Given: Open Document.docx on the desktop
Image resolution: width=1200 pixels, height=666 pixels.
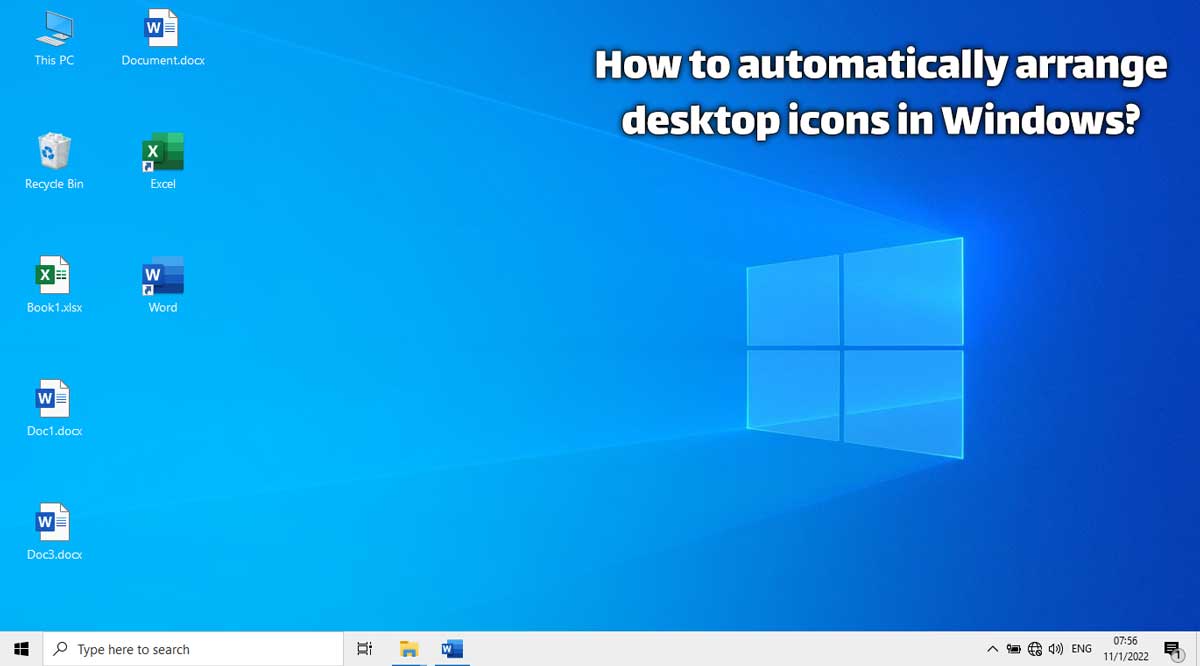Looking at the screenshot, I should click(x=162, y=30).
